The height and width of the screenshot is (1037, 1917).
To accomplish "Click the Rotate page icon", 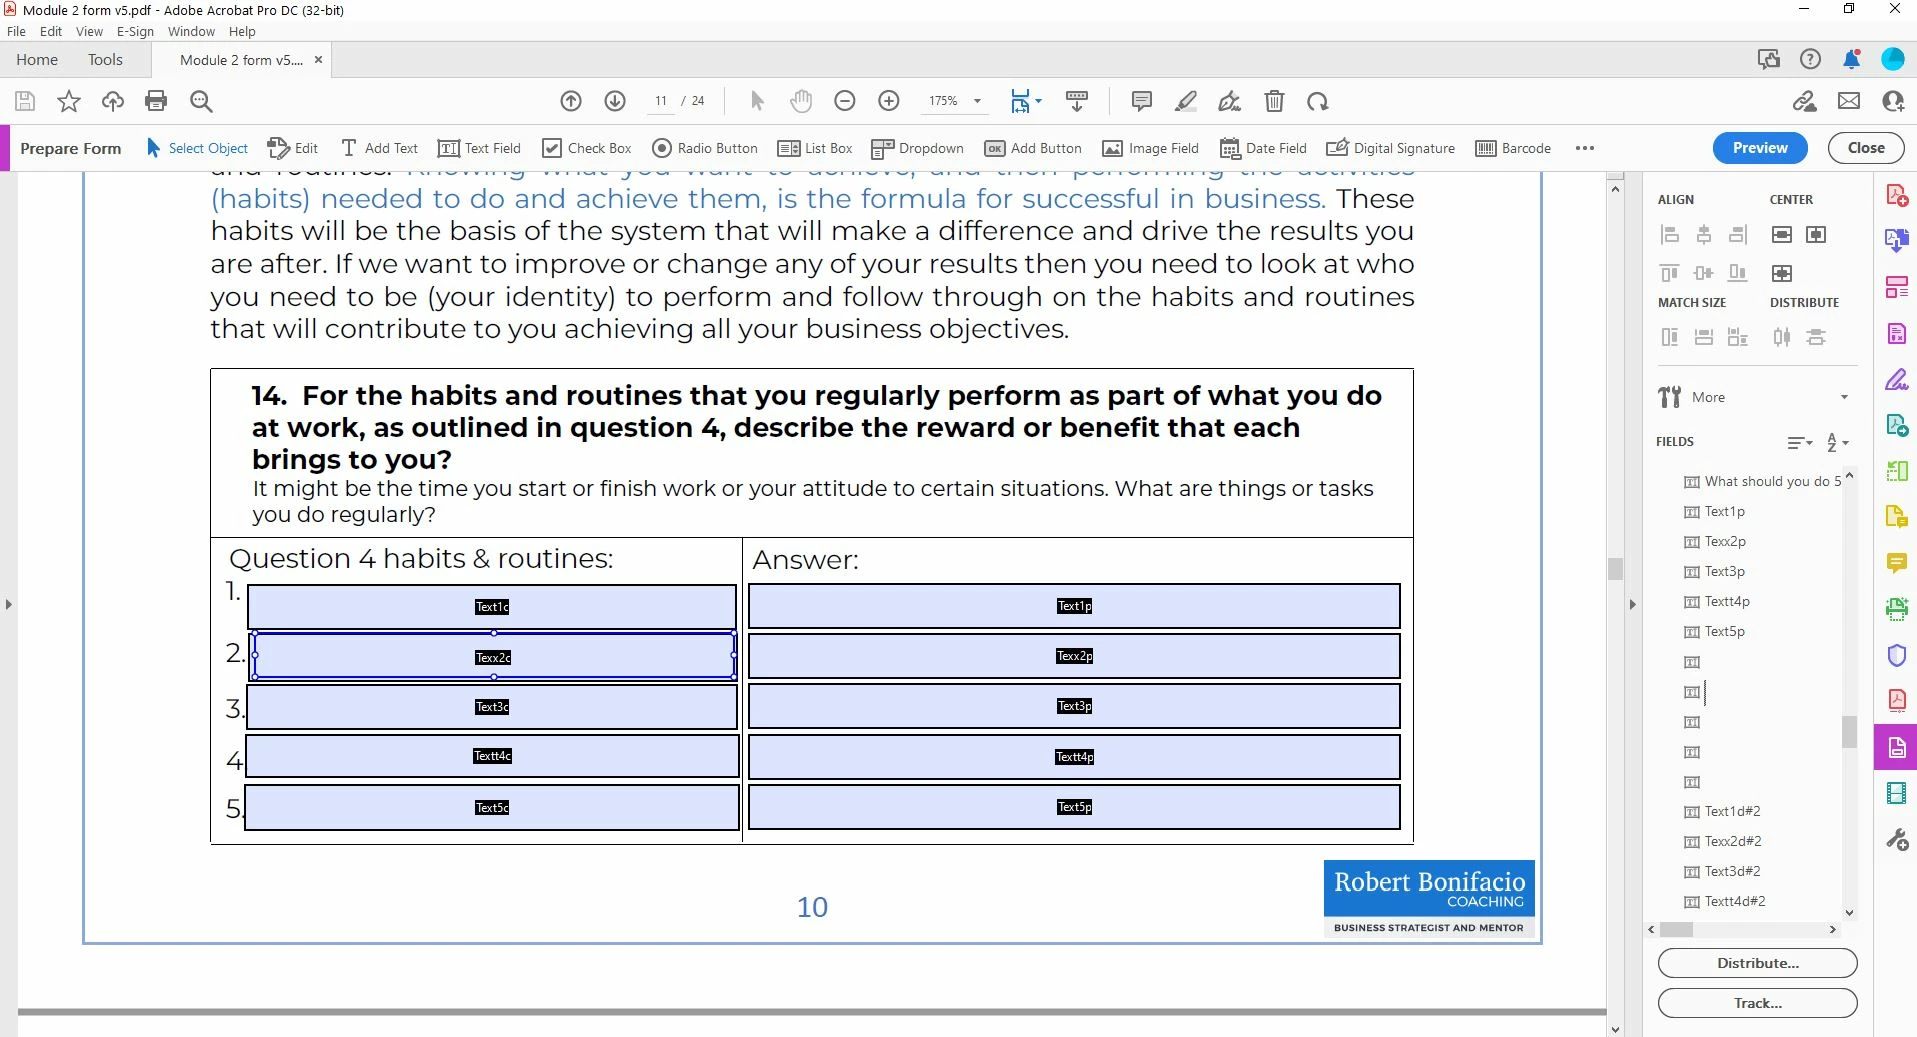I will pos(1318,101).
